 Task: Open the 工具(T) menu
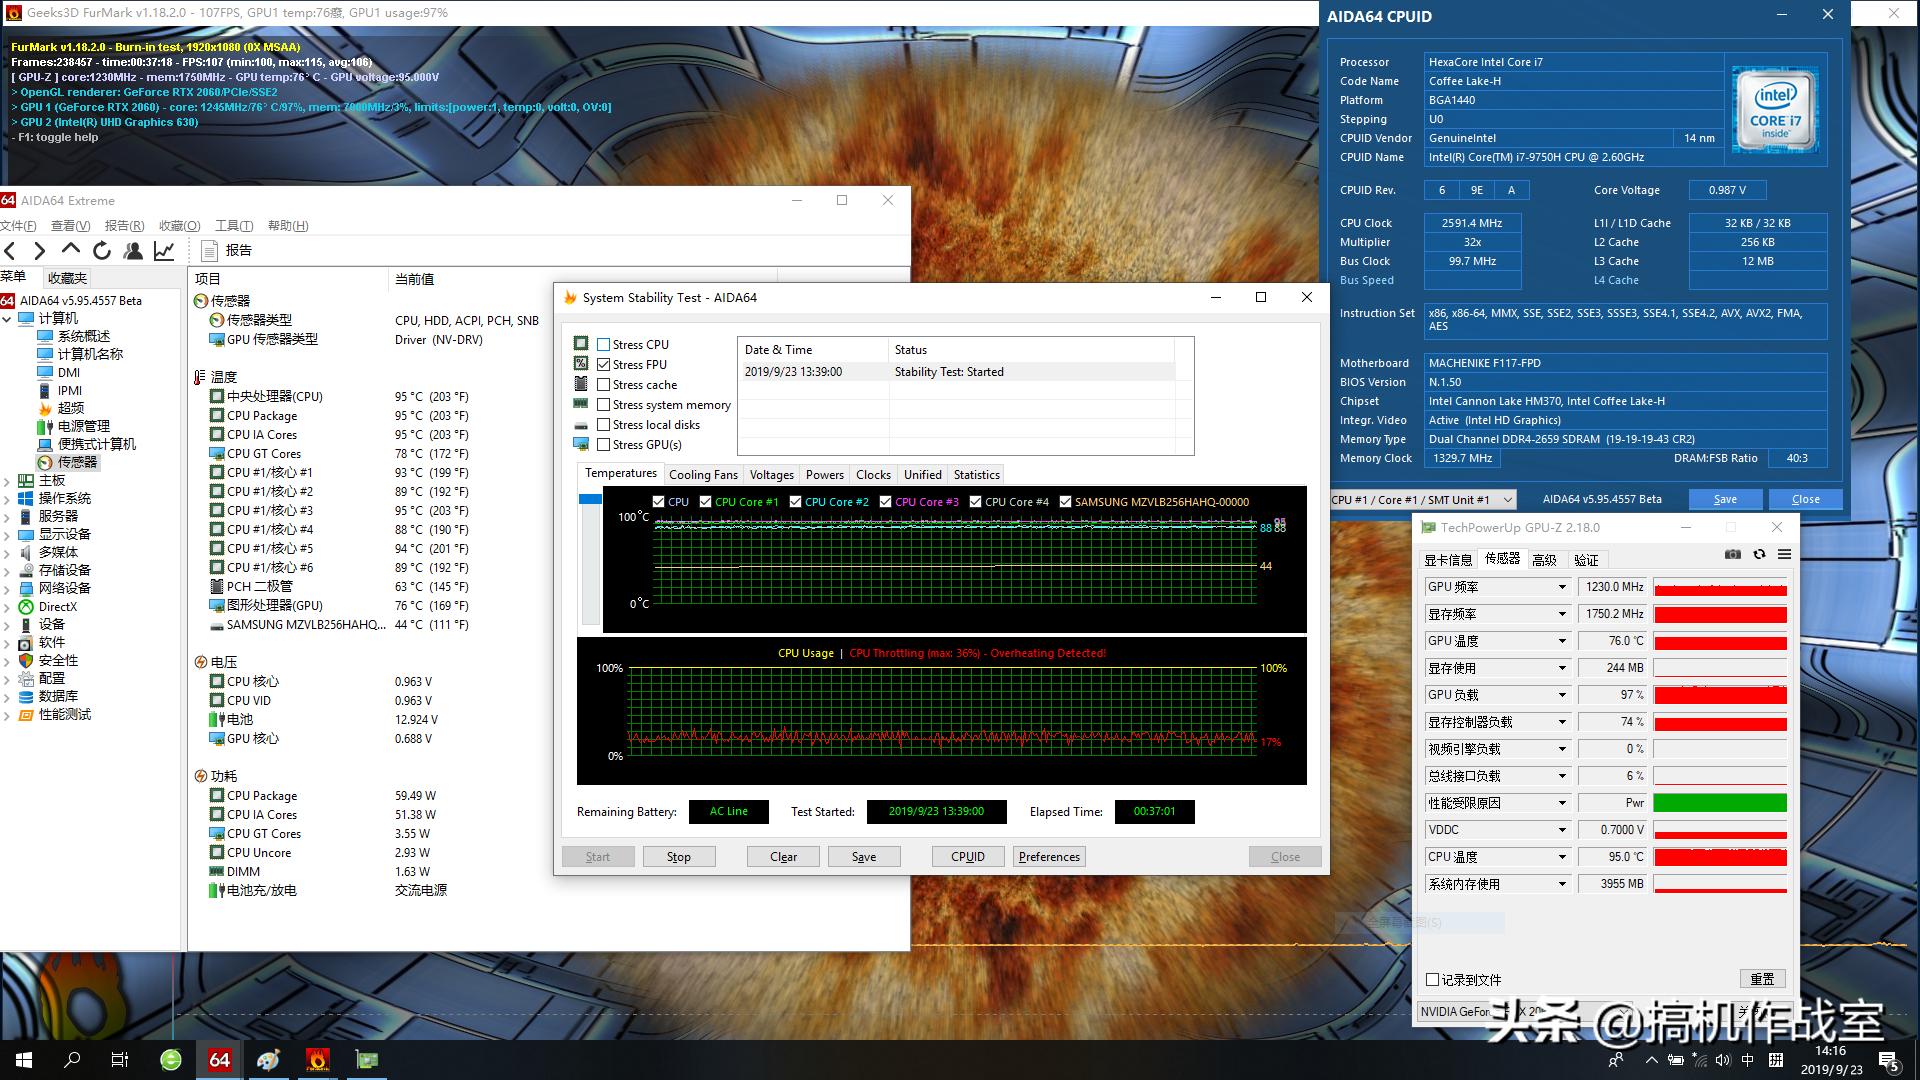[233, 226]
